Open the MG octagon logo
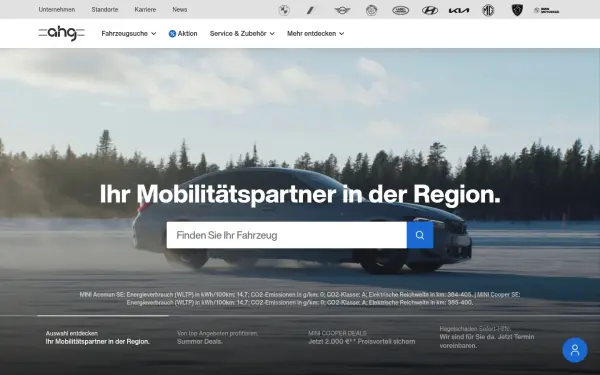 488,10
